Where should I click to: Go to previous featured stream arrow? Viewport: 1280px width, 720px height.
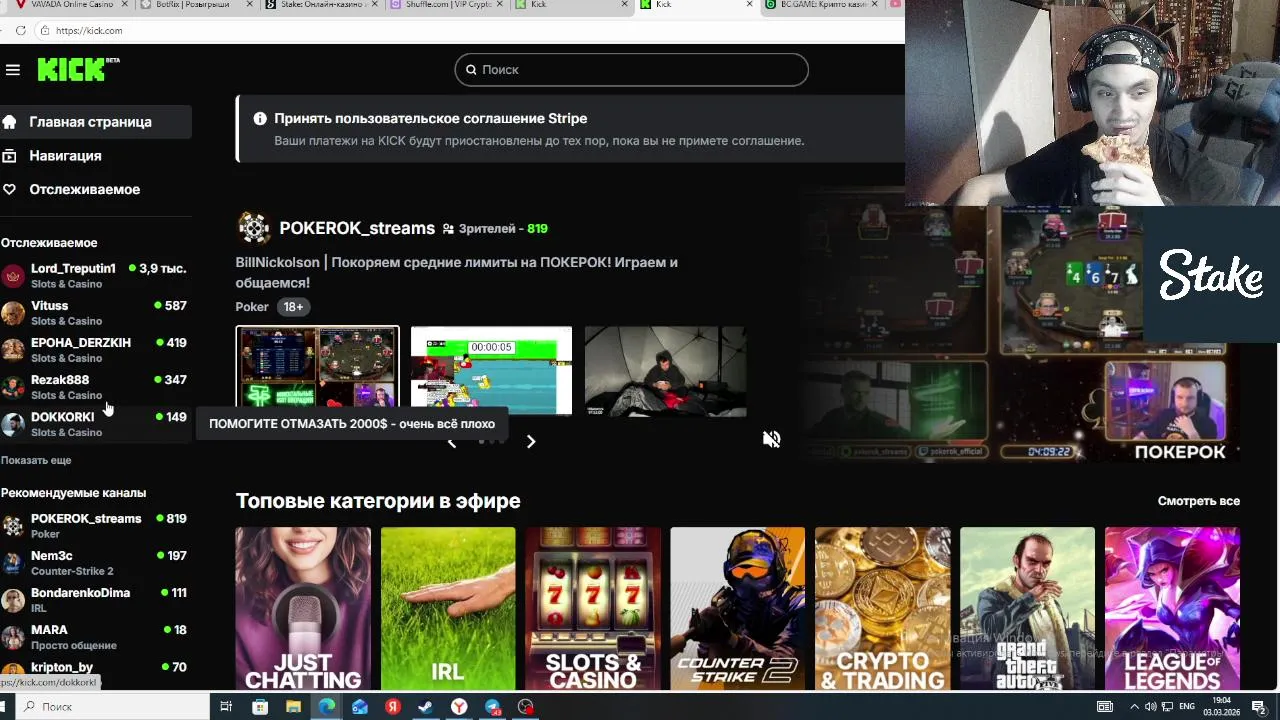[x=451, y=441]
